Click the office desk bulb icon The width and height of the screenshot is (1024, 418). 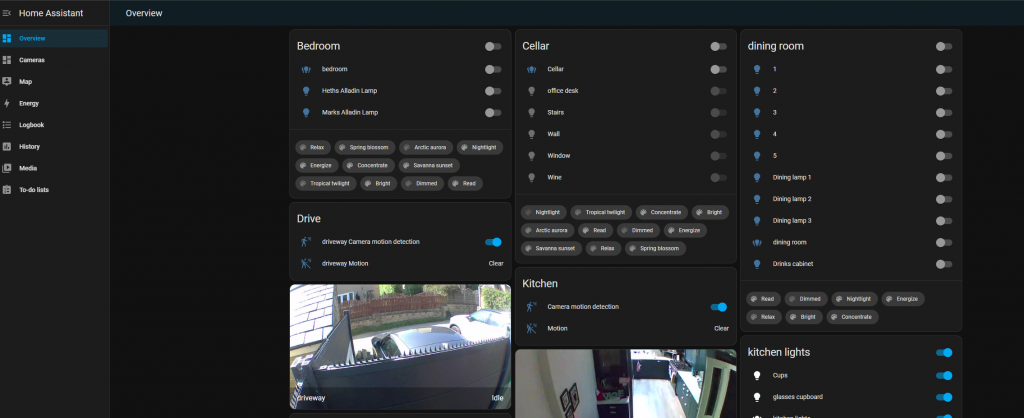click(x=532, y=91)
